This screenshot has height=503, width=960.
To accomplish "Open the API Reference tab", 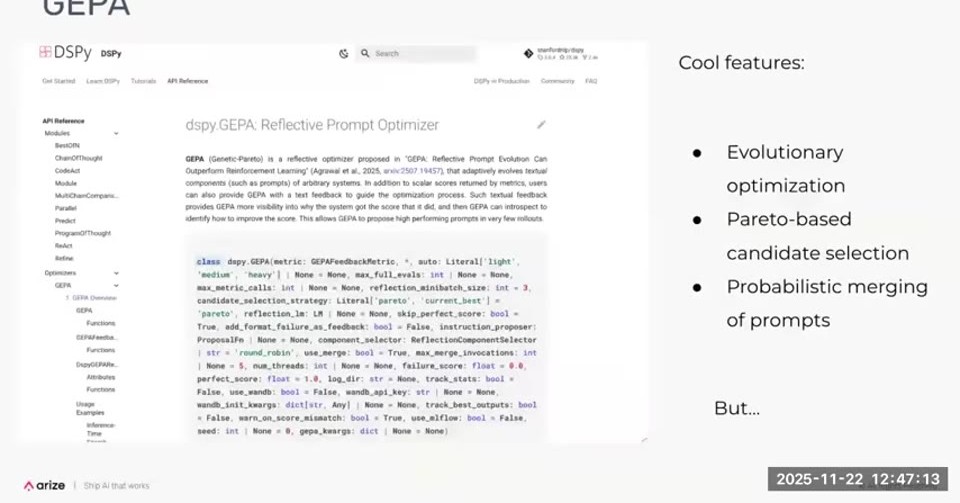I will pos(187,81).
